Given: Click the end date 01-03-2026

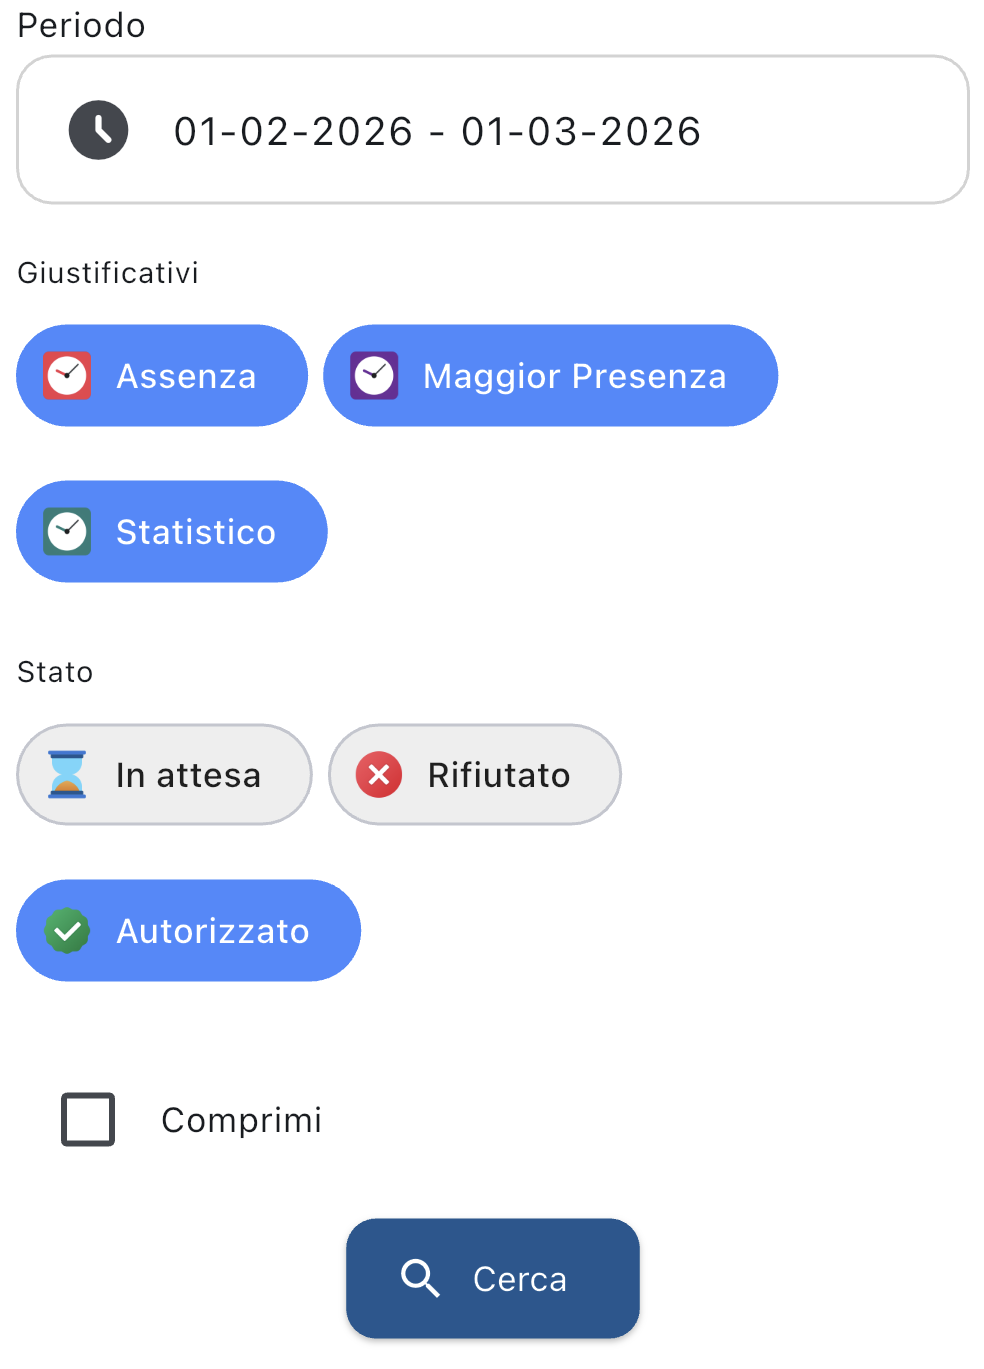Looking at the screenshot, I should (x=581, y=131).
